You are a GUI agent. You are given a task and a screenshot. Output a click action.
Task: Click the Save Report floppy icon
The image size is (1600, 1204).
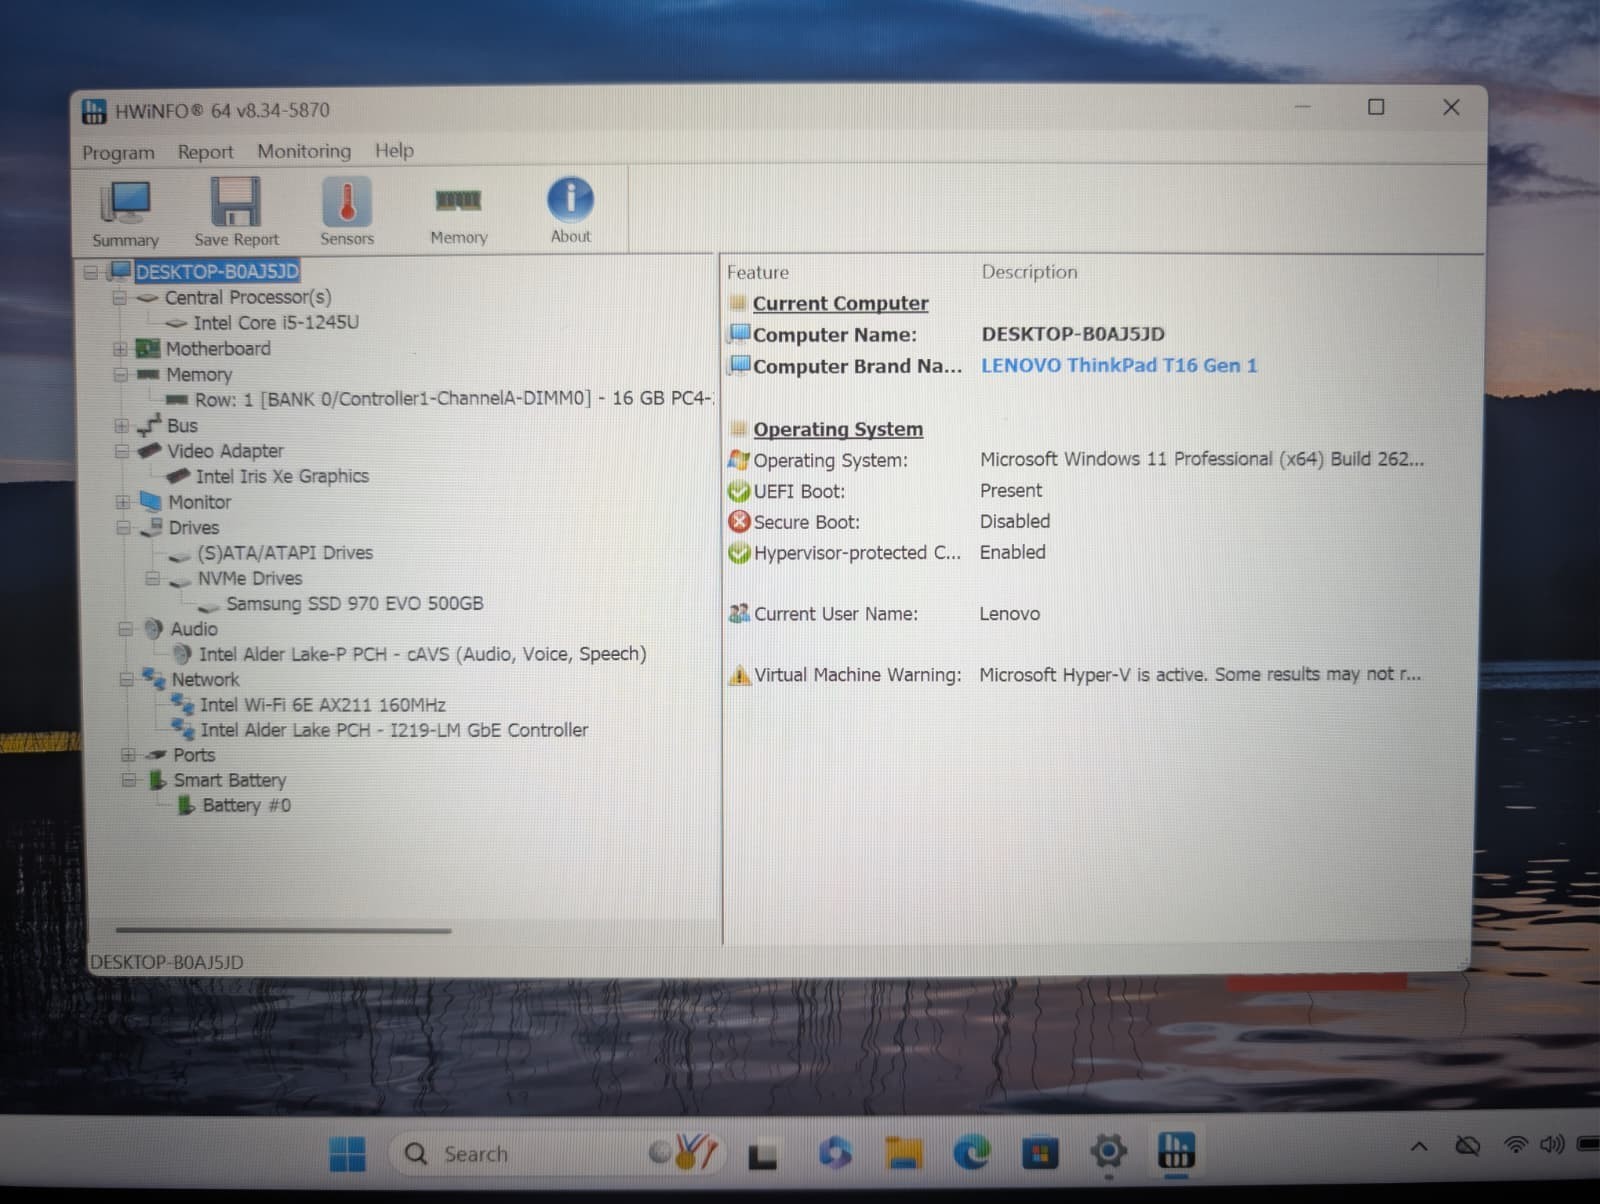tap(236, 213)
